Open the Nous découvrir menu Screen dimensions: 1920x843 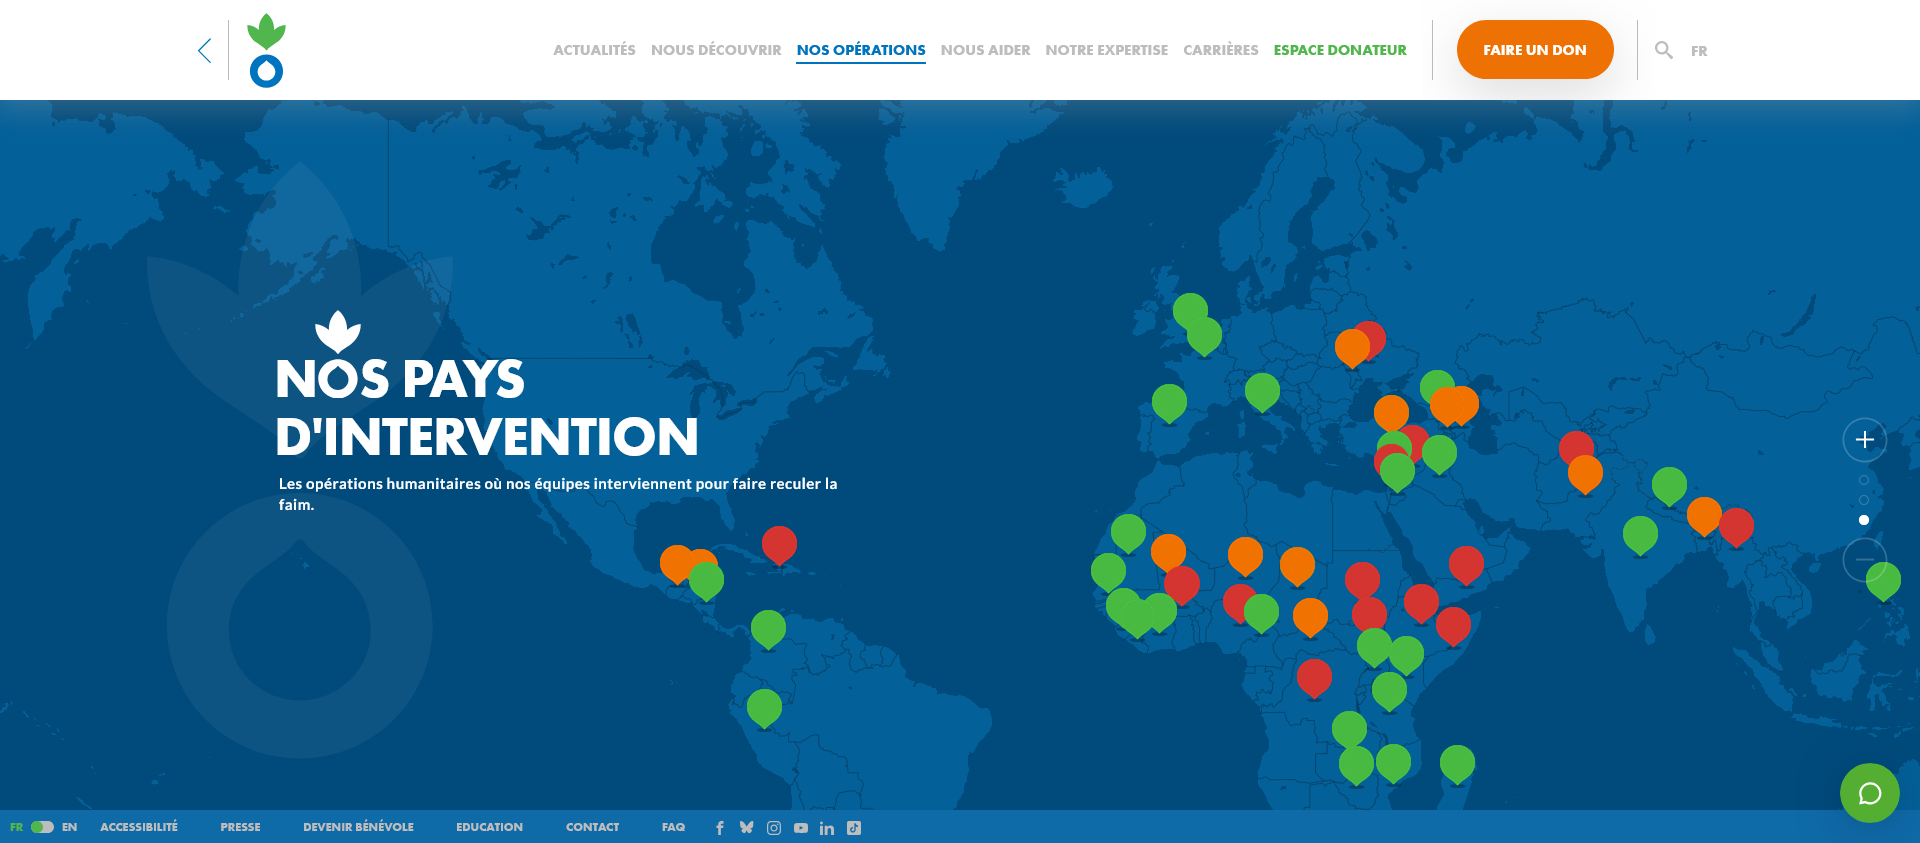(x=716, y=50)
